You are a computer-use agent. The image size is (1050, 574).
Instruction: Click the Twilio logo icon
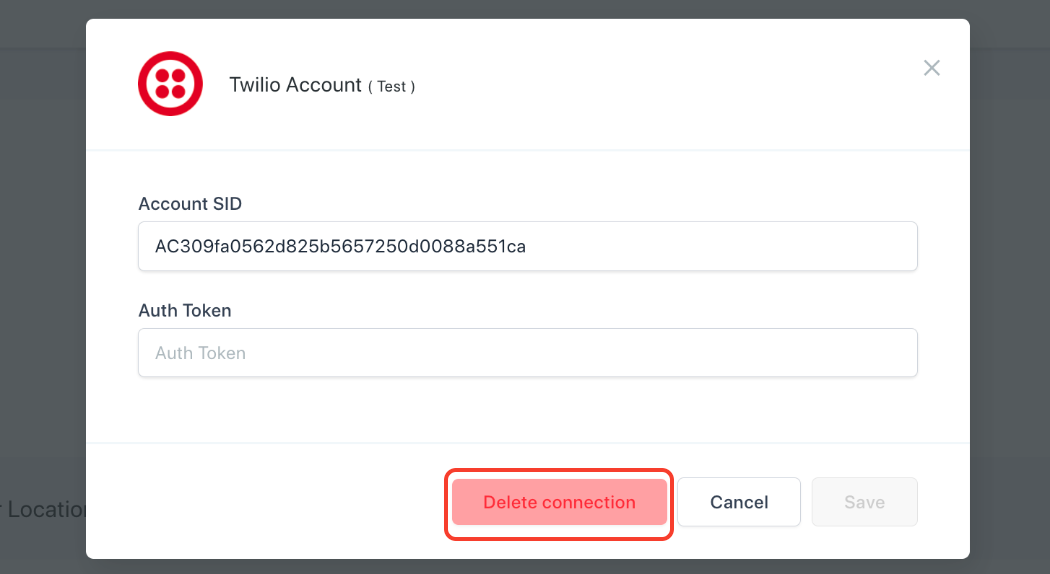coord(170,84)
